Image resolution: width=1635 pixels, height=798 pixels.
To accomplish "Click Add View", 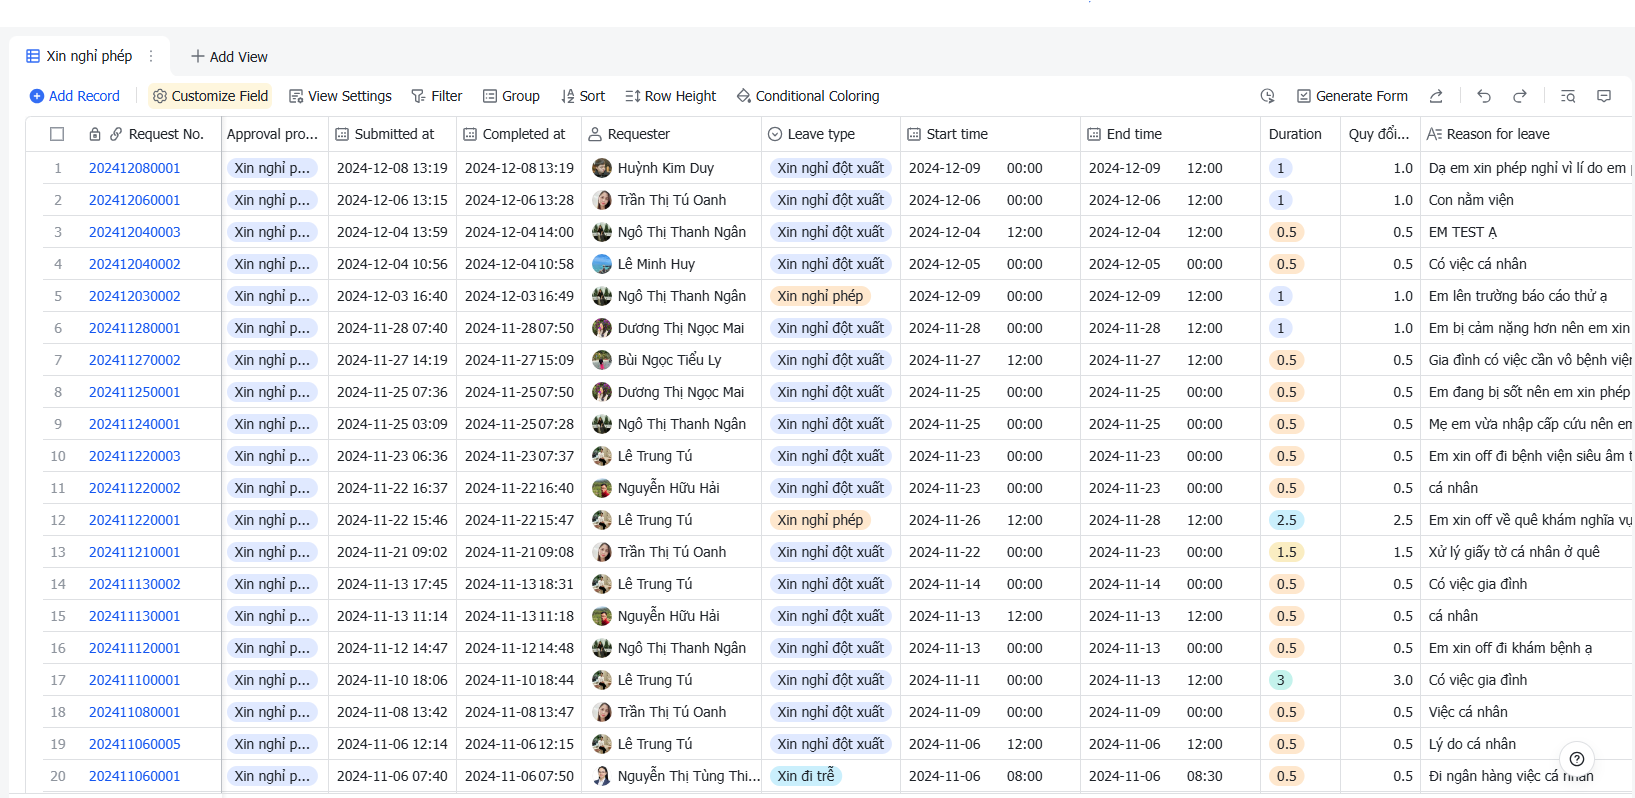I will coord(229,57).
